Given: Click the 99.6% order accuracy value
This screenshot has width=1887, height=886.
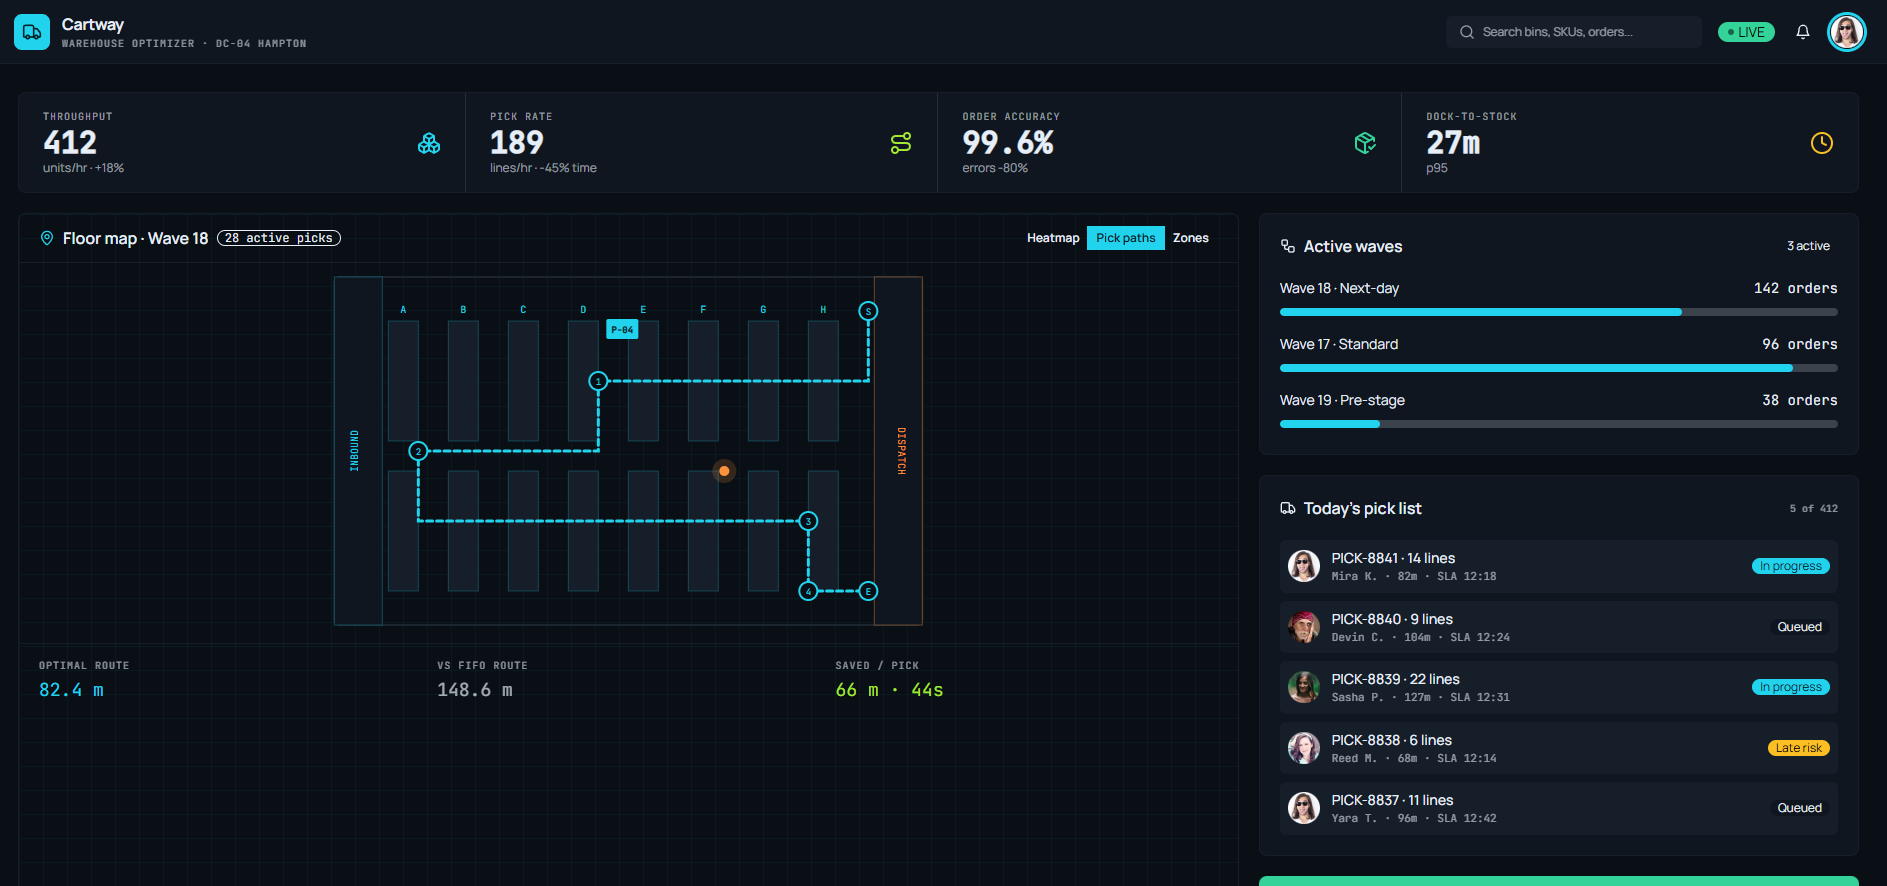Looking at the screenshot, I should (x=1008, y=143).
